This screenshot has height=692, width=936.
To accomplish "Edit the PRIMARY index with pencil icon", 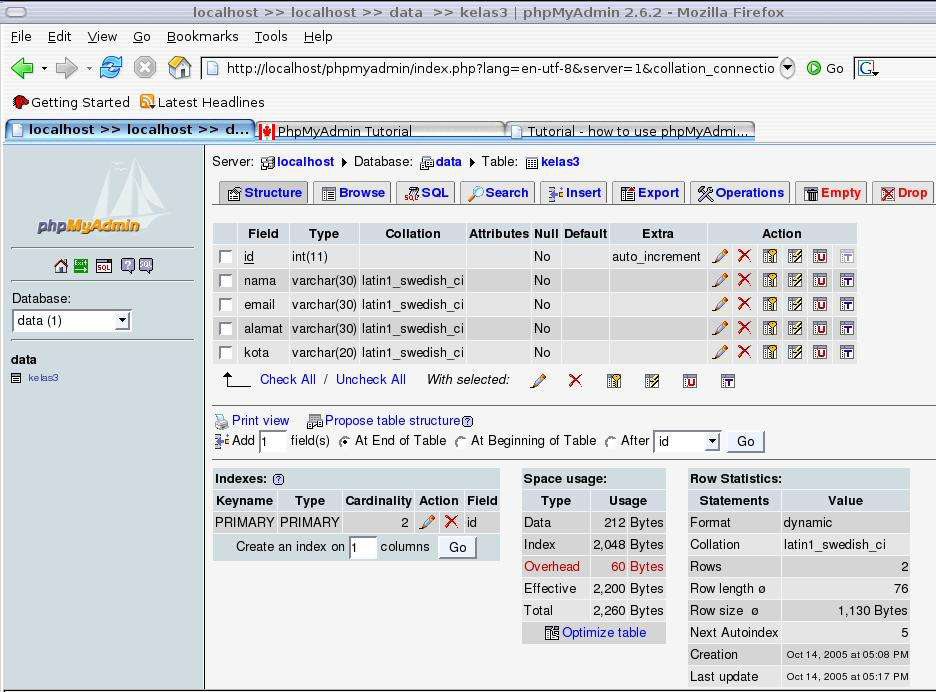I will click(x=427, y=522).
